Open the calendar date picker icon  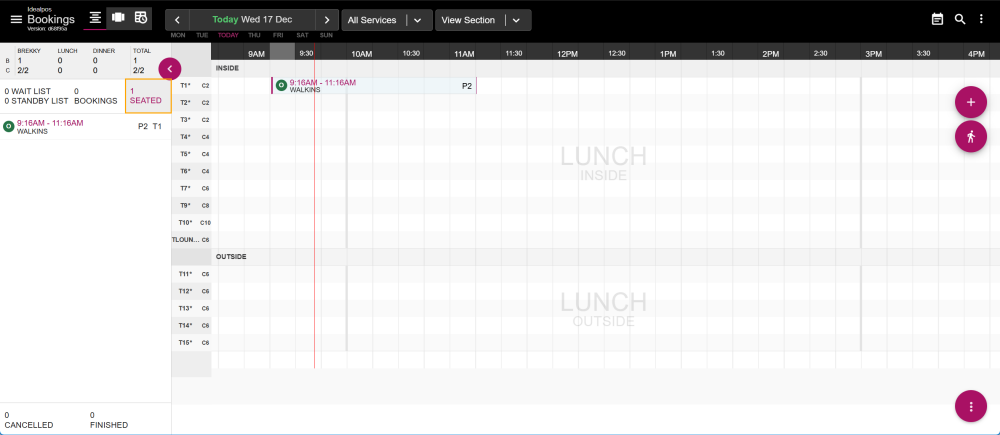pyautogui.click(x=937, y=19)
